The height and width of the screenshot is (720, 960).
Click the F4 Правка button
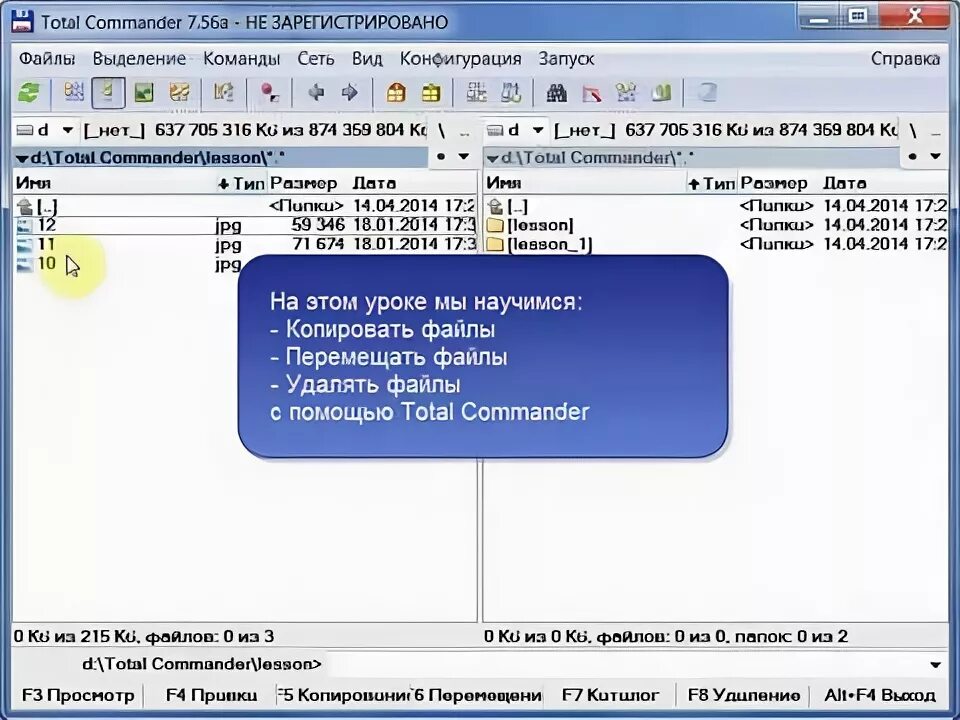click(211, 696)
